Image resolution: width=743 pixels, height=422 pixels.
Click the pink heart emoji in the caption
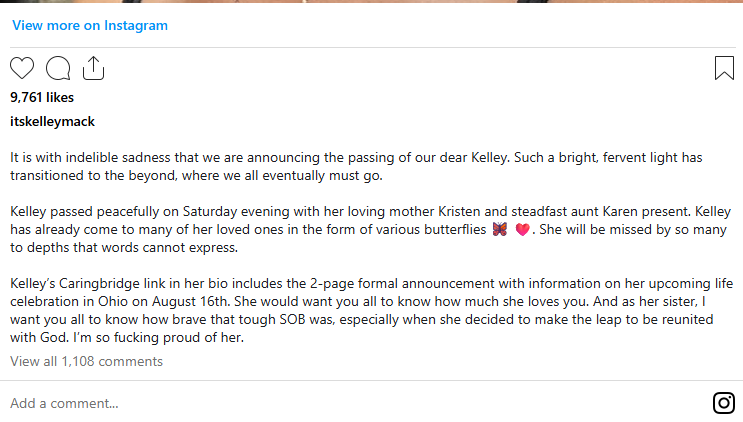click(522, 230)
